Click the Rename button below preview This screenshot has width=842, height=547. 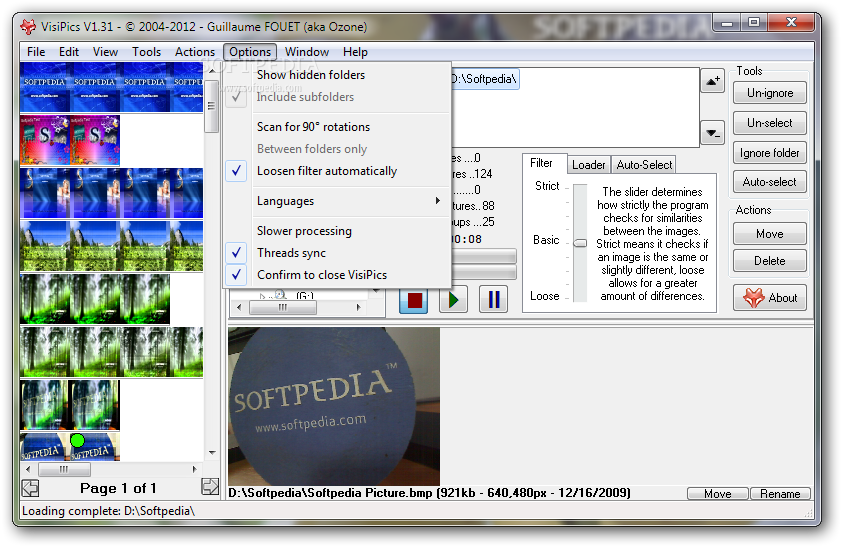[780, 494]
